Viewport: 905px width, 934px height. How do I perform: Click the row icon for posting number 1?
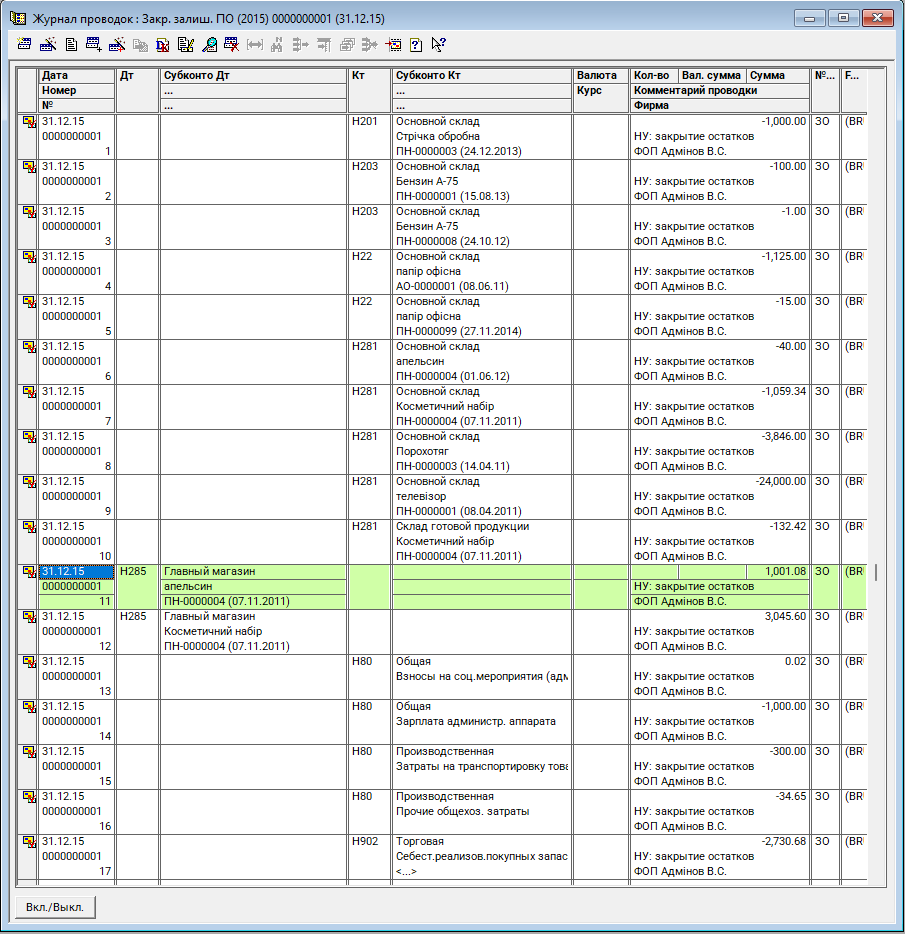coord(28,122)
